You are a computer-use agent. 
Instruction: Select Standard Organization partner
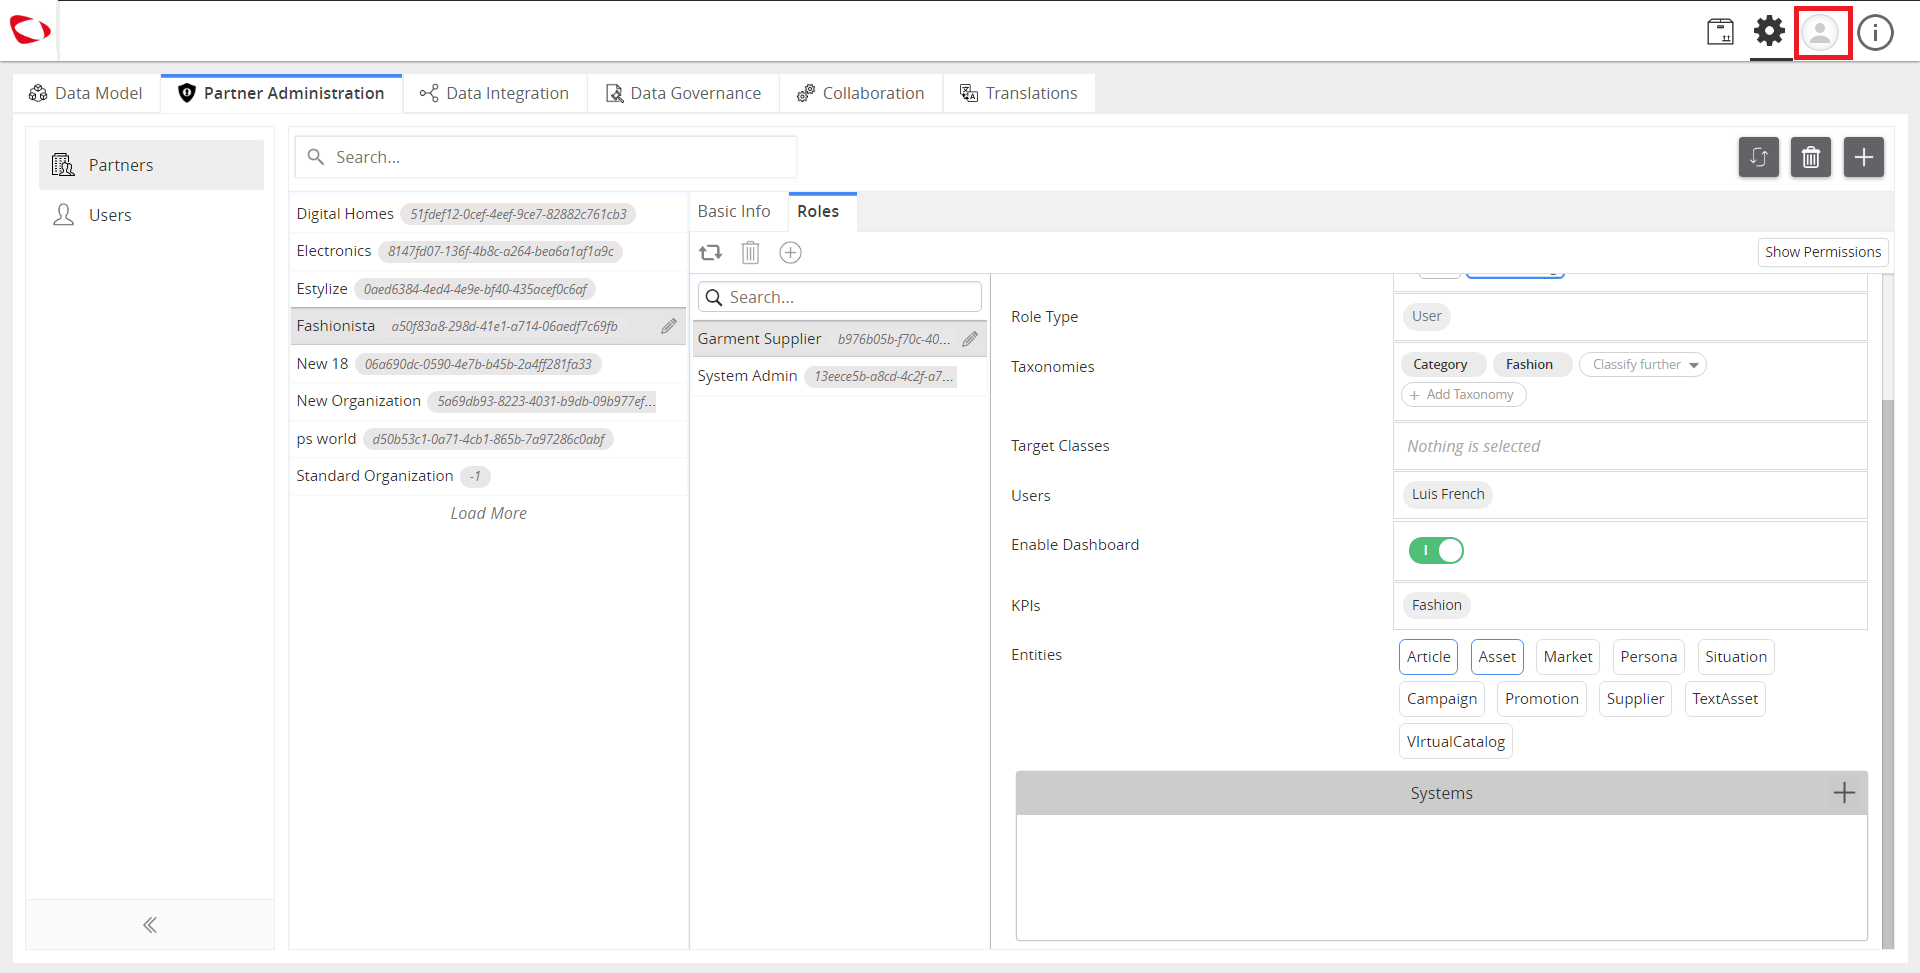point(488,476)
